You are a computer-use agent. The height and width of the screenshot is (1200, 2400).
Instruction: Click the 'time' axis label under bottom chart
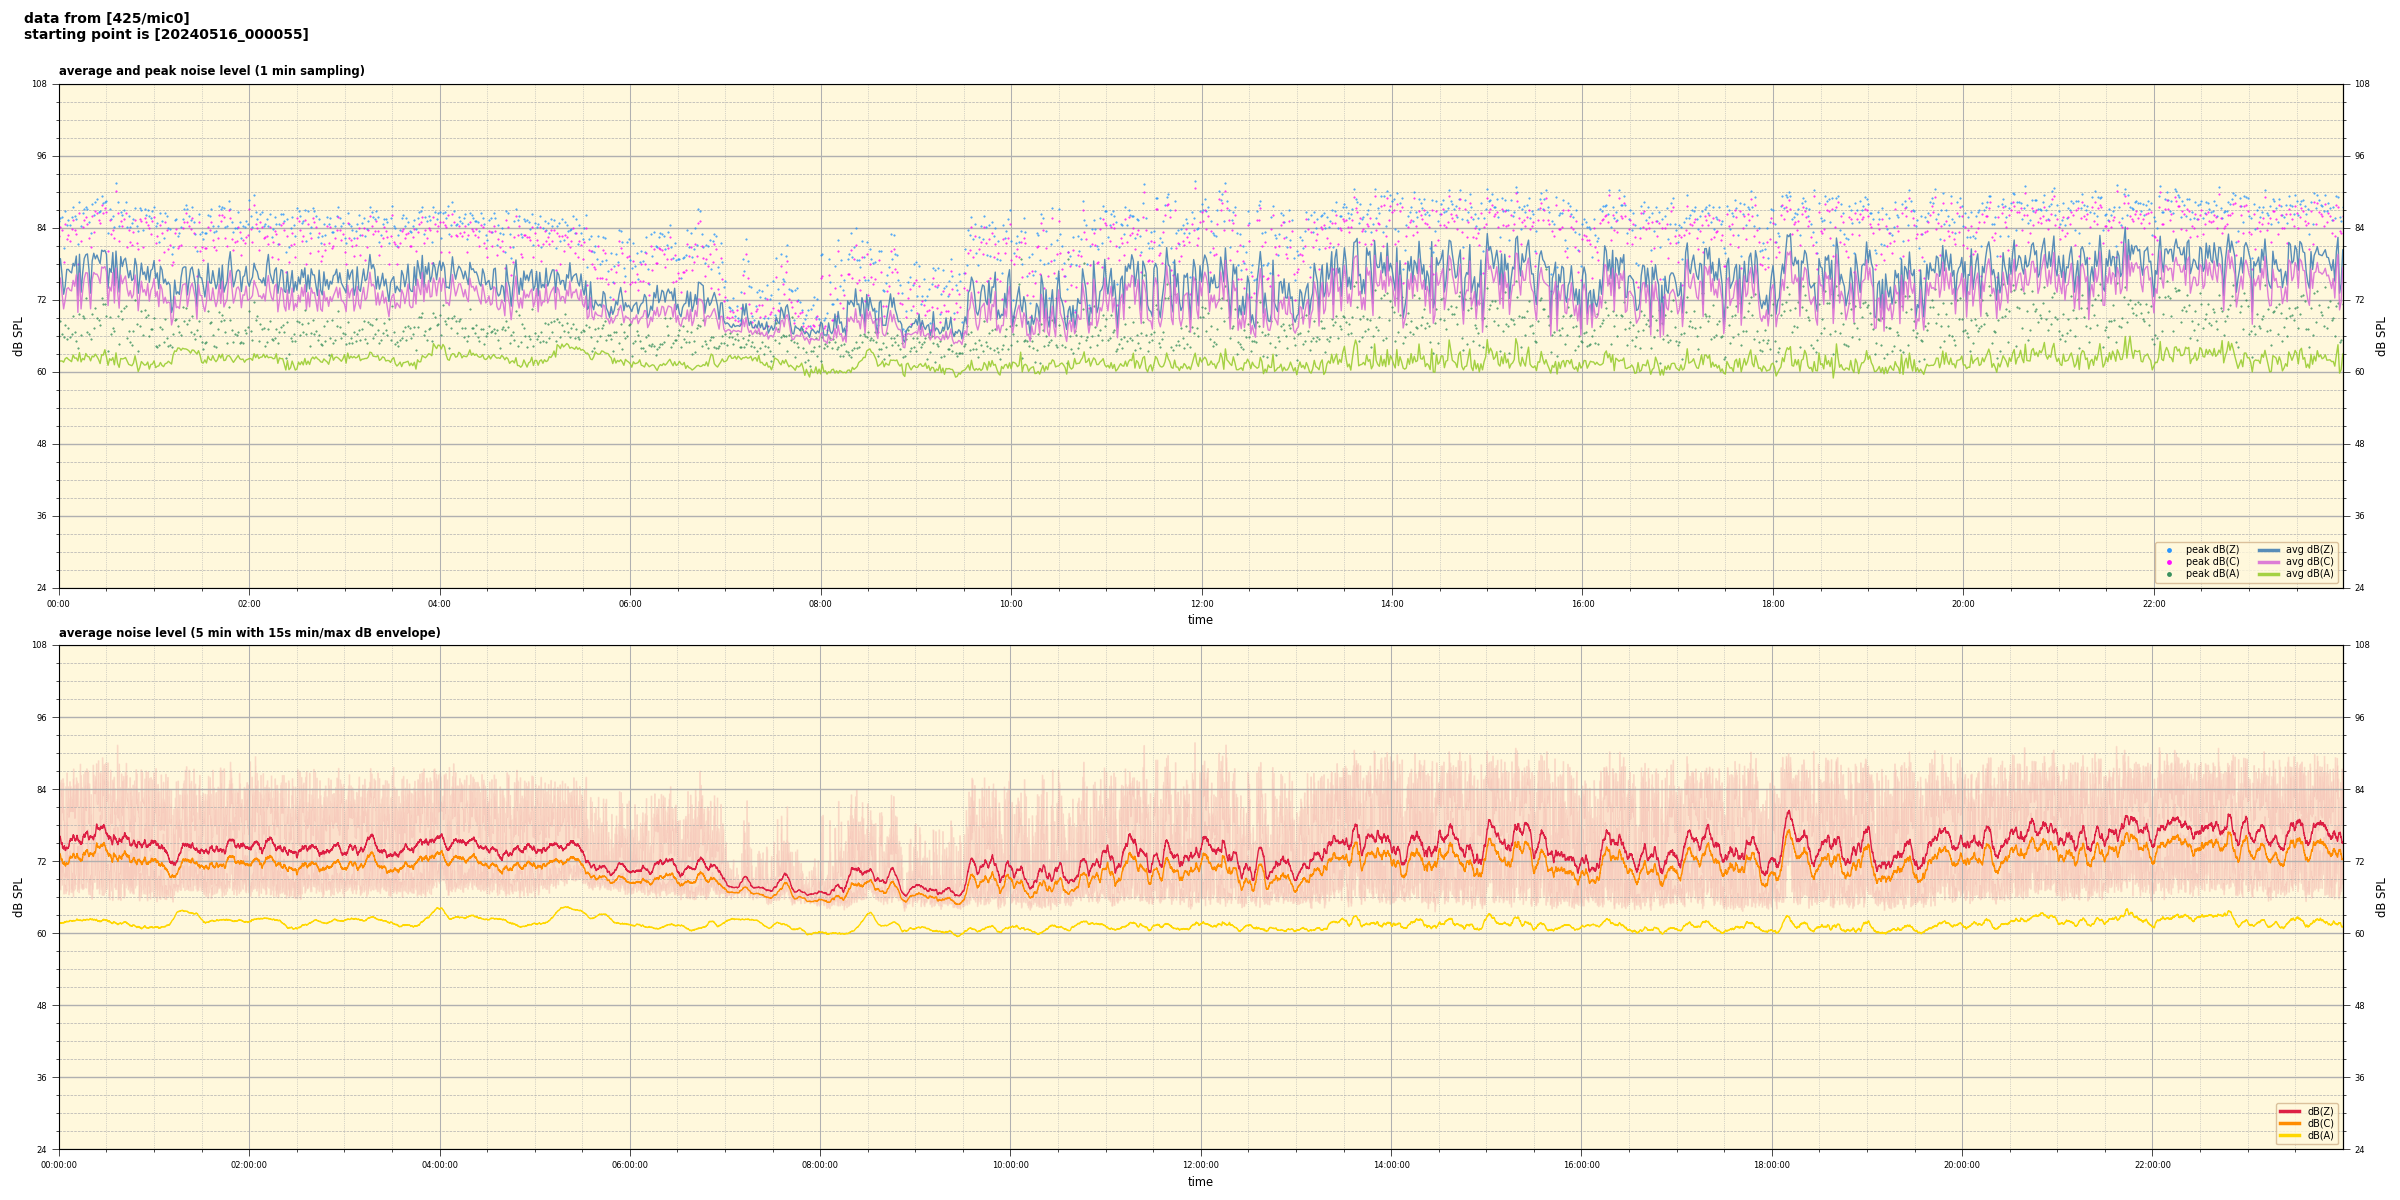coord(1200,1182)
